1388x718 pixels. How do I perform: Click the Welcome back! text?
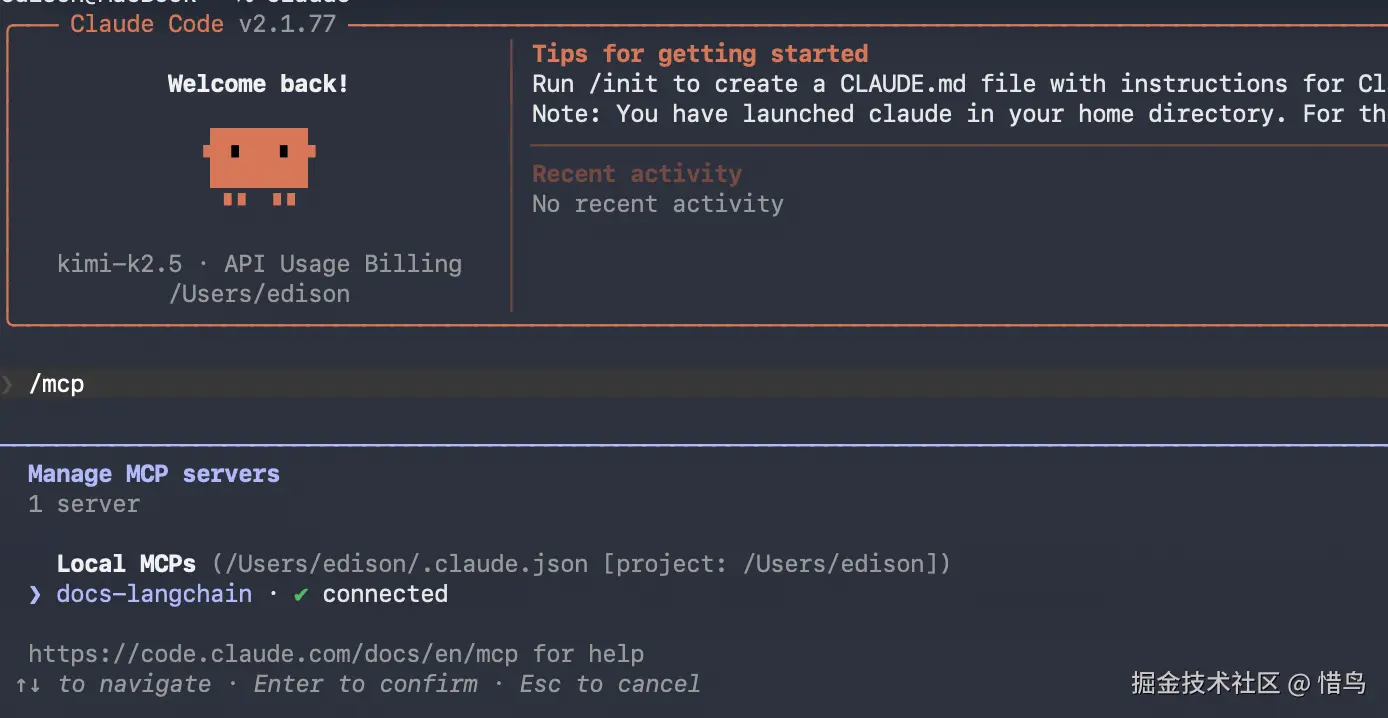pyautogui.click(x=258, y=84)
